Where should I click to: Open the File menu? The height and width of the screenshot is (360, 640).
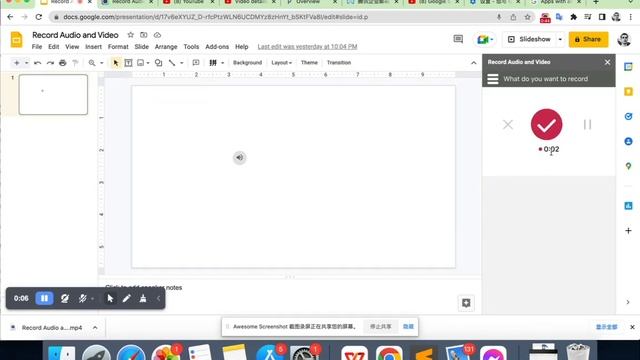click(37, 47)
